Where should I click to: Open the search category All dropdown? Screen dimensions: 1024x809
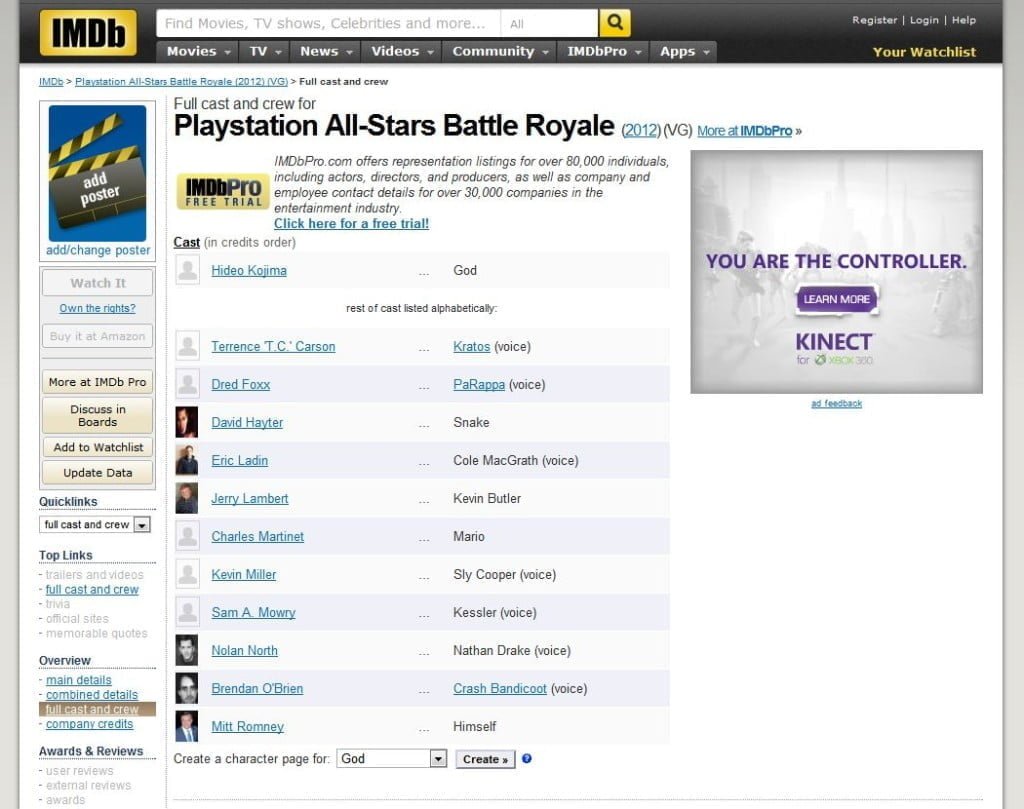pos(549,24)
